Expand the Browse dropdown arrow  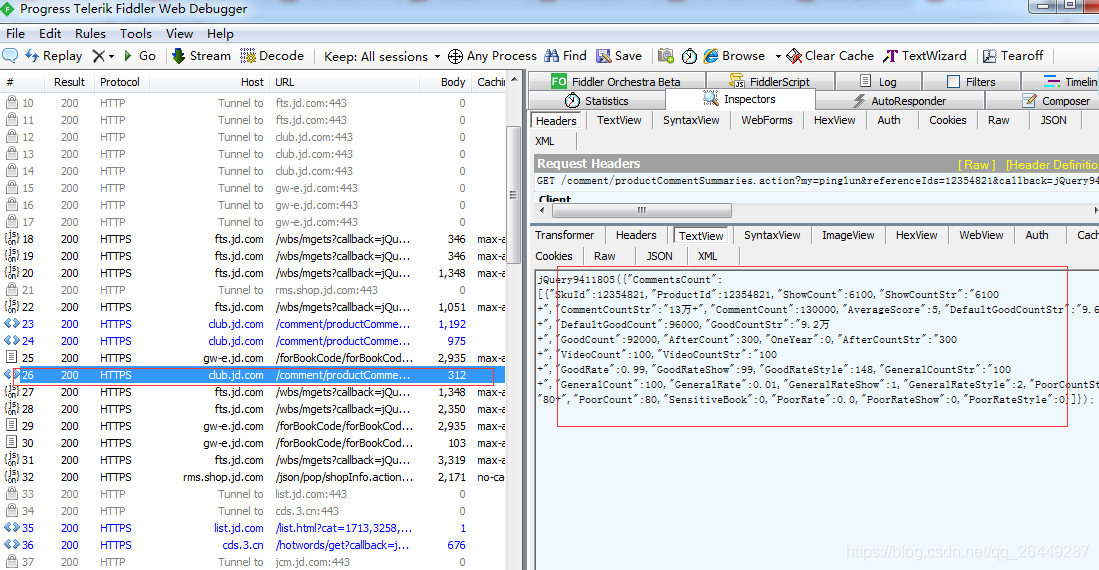click(x=778, y=56)
